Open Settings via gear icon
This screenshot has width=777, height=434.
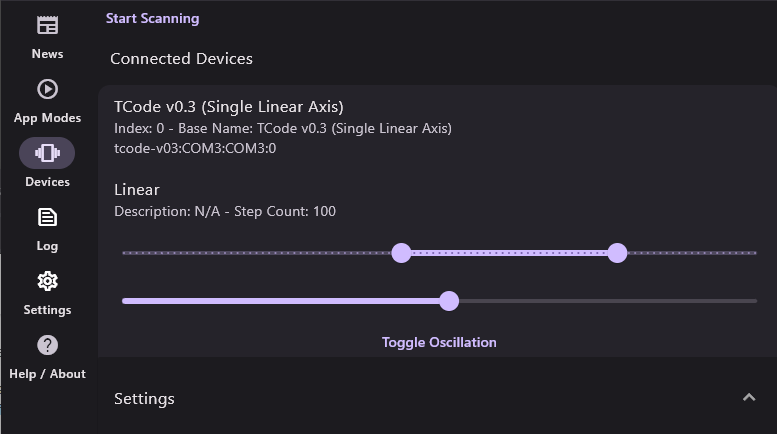click(47, 281)
